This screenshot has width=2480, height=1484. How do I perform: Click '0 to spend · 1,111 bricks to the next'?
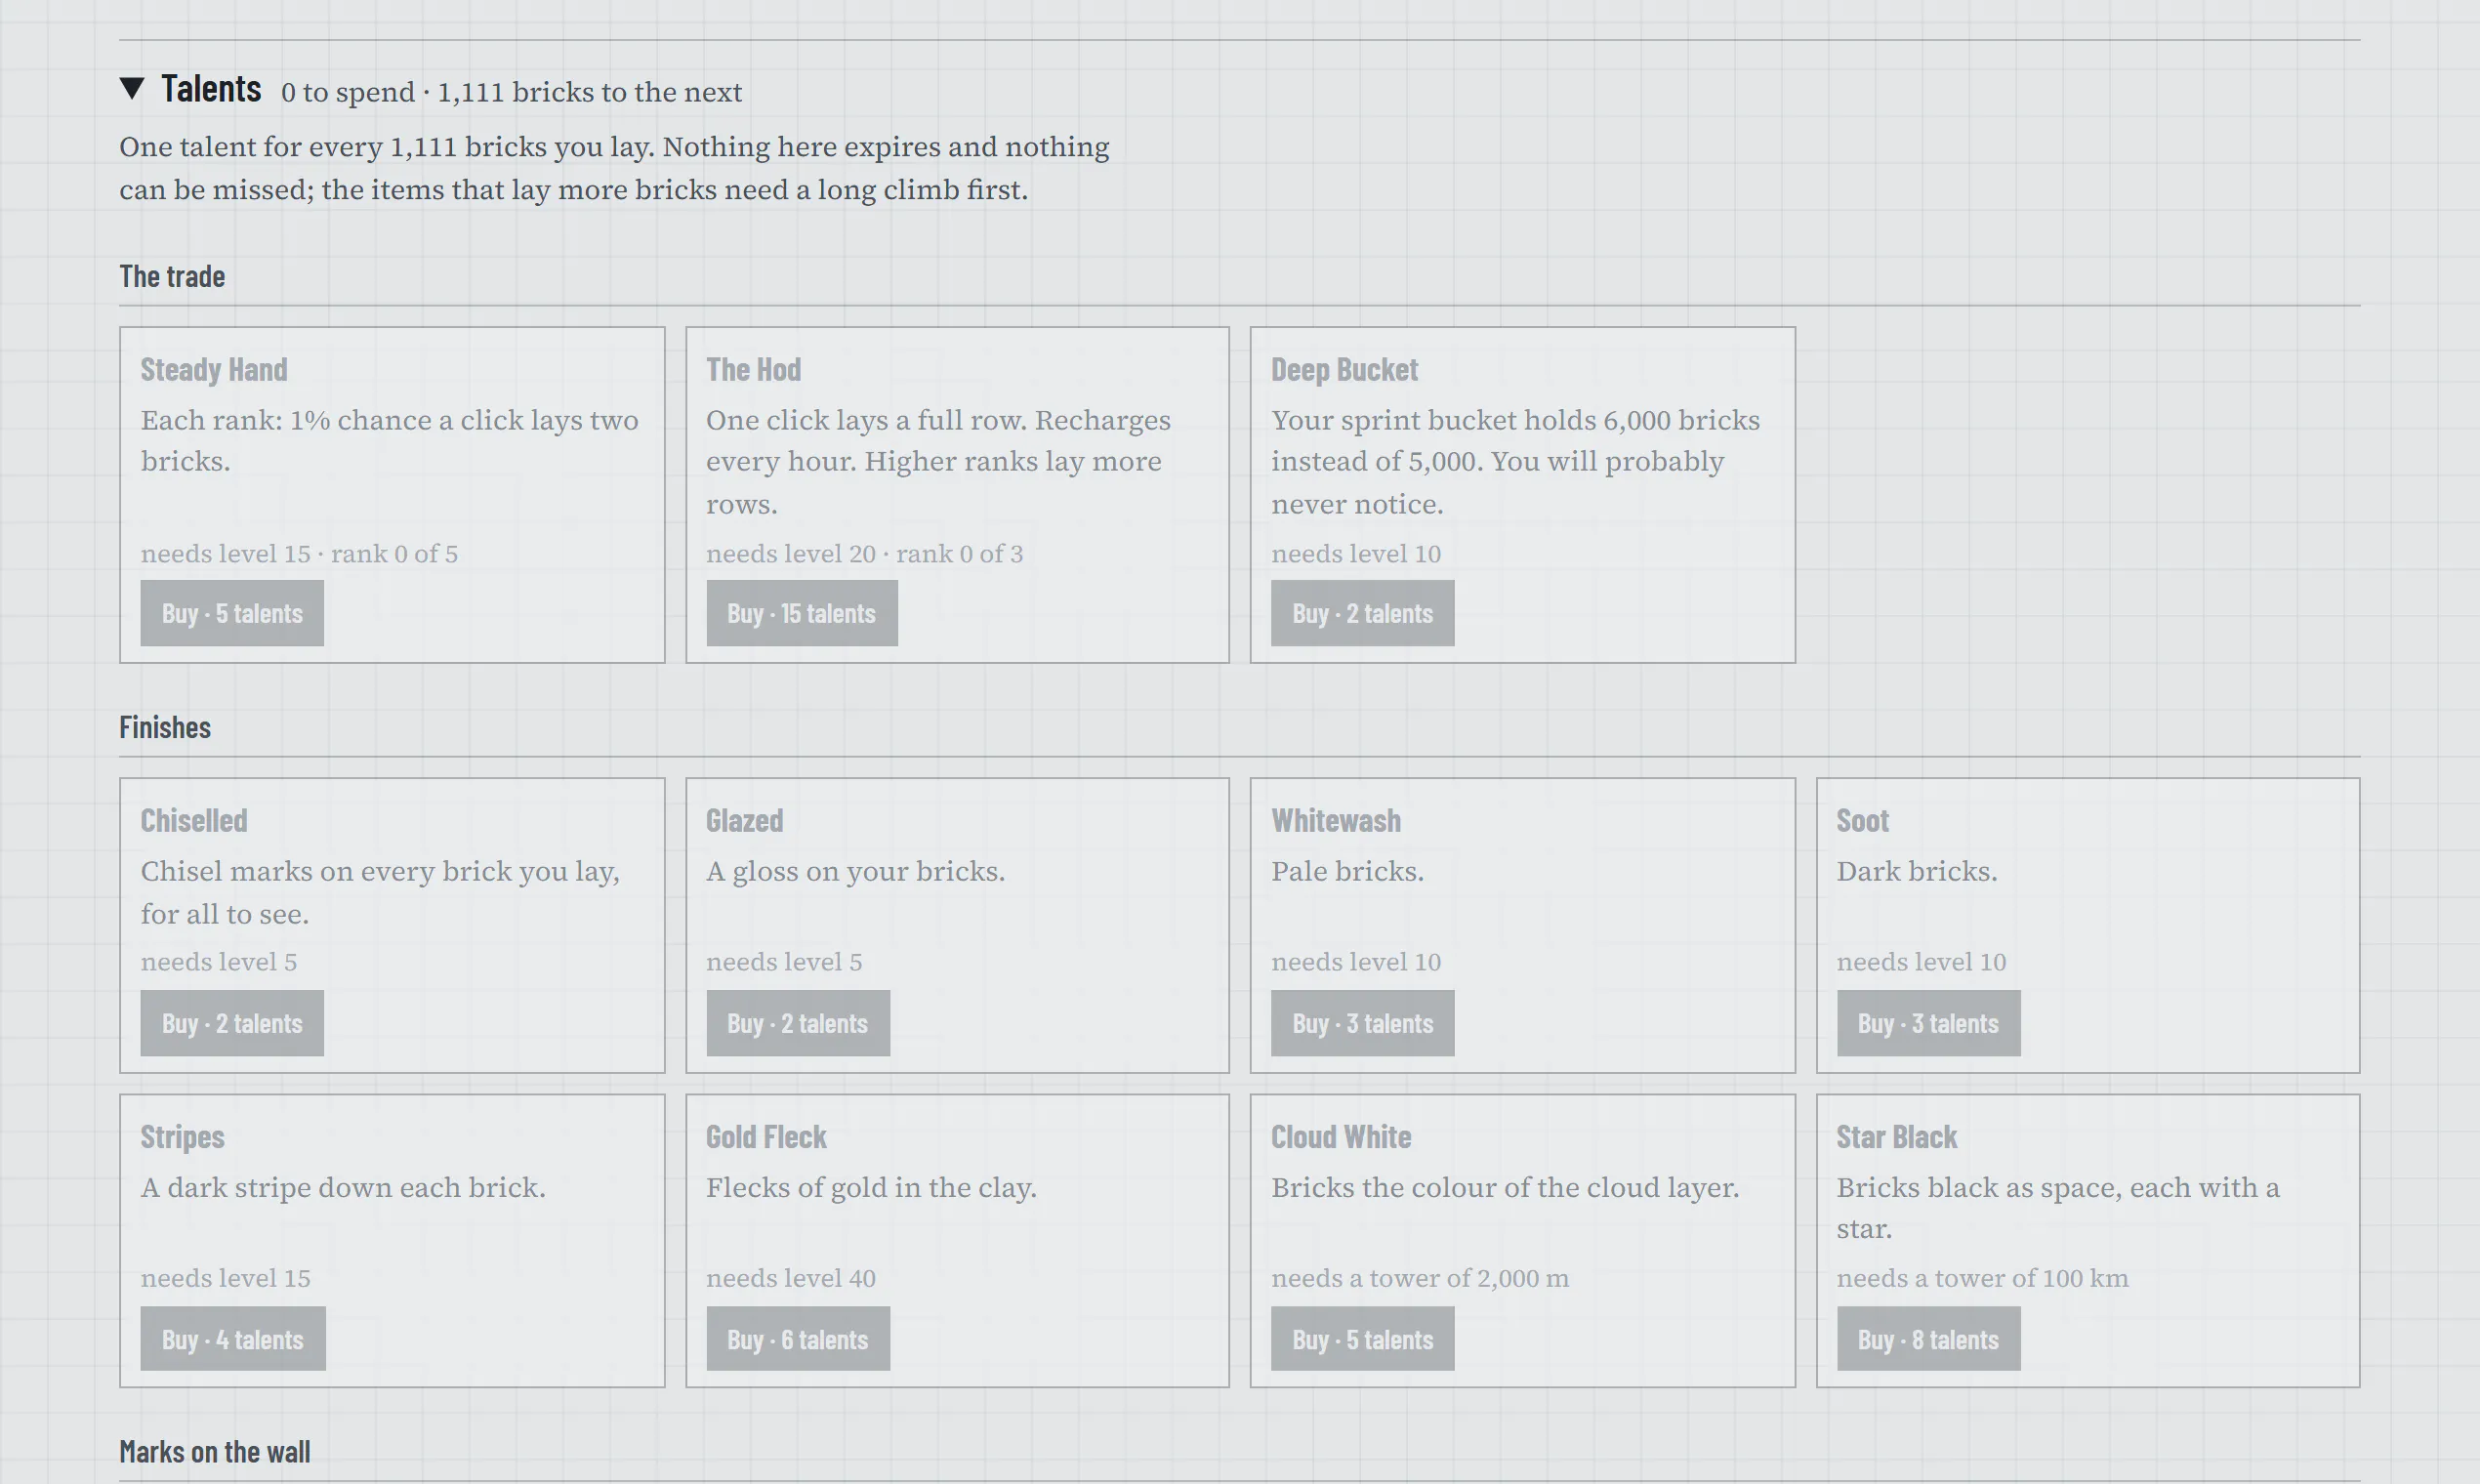511,92
